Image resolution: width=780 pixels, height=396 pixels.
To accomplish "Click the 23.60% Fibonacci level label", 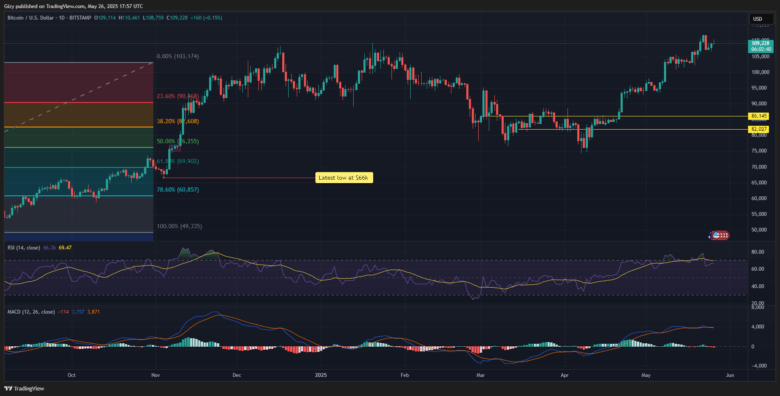I will point(178,97).
